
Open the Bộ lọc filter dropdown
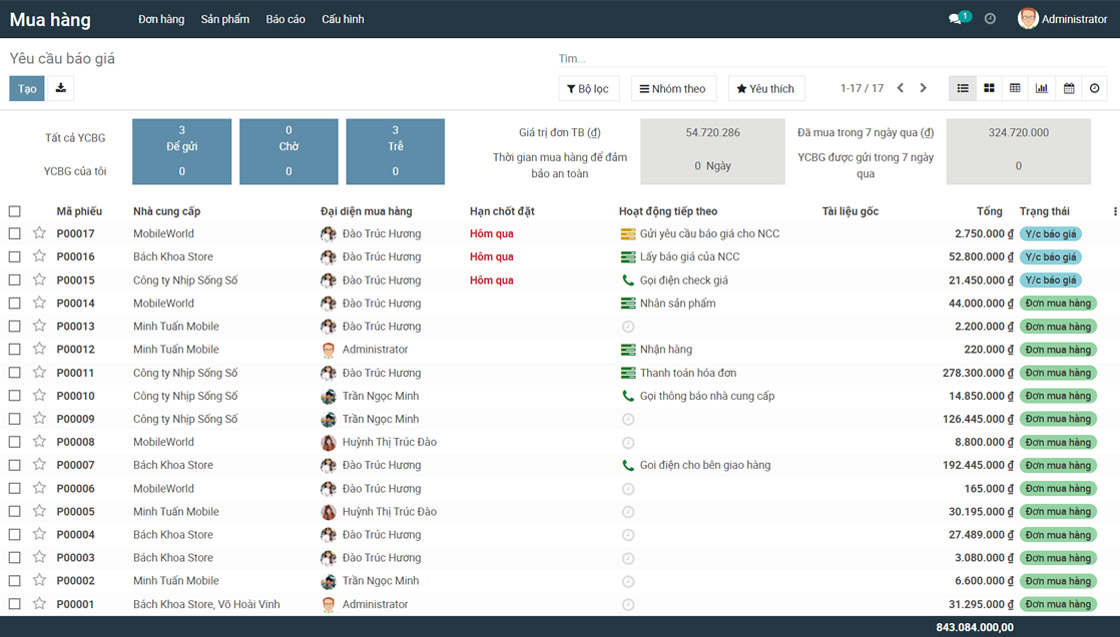(x=588, y=89)
